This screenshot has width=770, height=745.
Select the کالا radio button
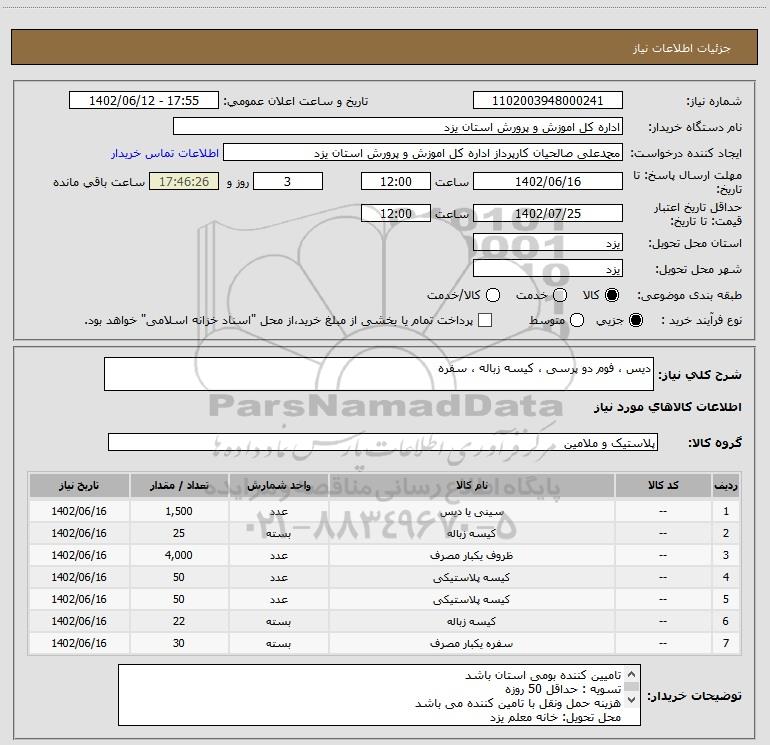[612, 295]
